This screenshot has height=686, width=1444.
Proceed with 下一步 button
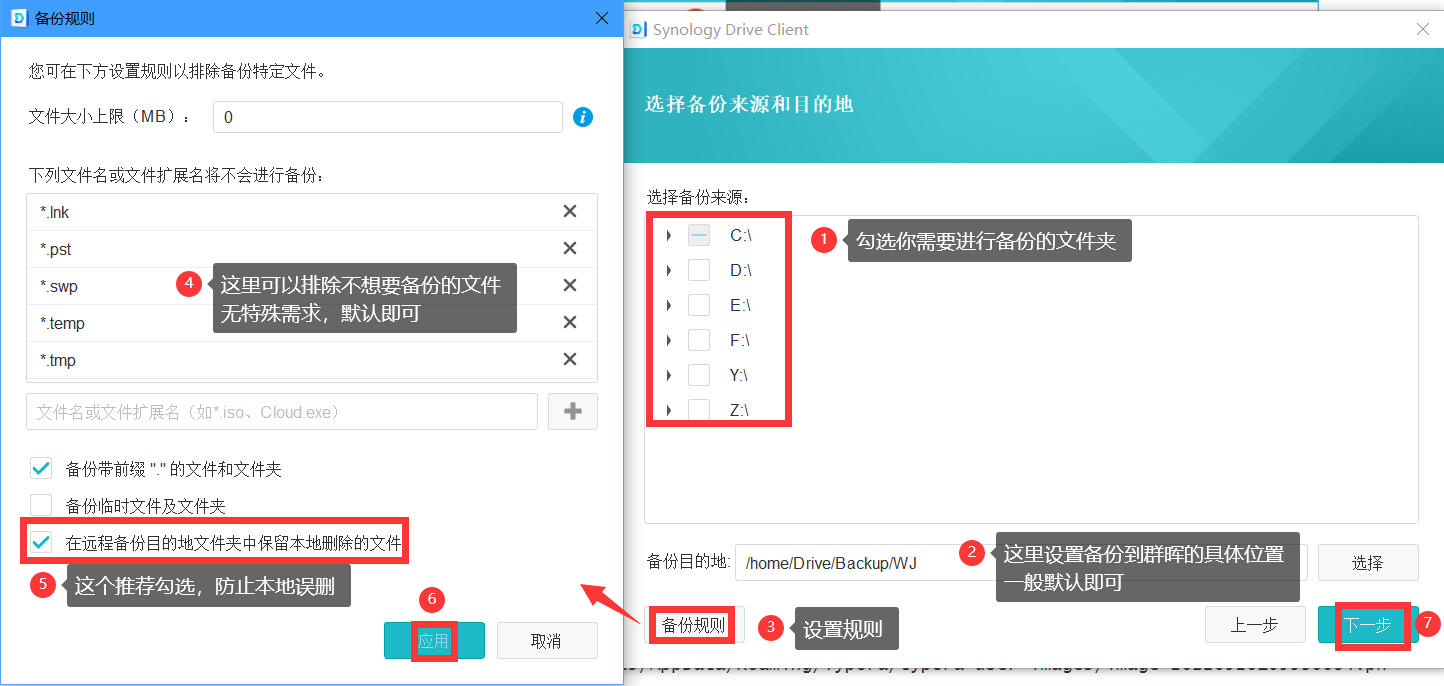[1367, 625]
